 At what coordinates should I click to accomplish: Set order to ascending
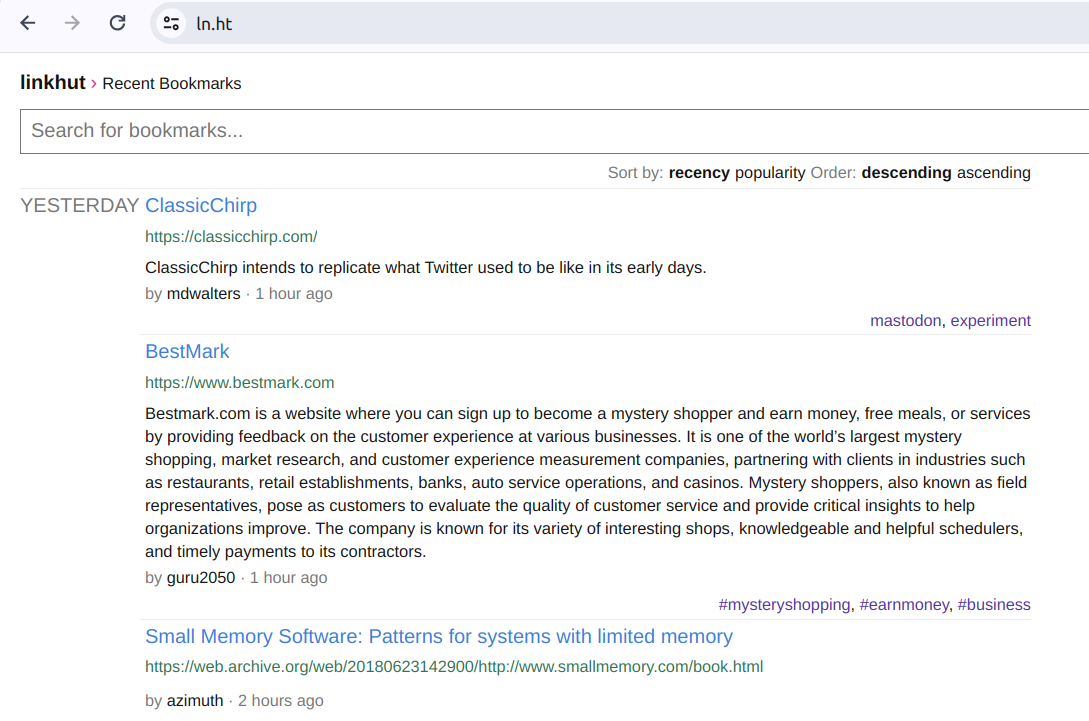994,173
